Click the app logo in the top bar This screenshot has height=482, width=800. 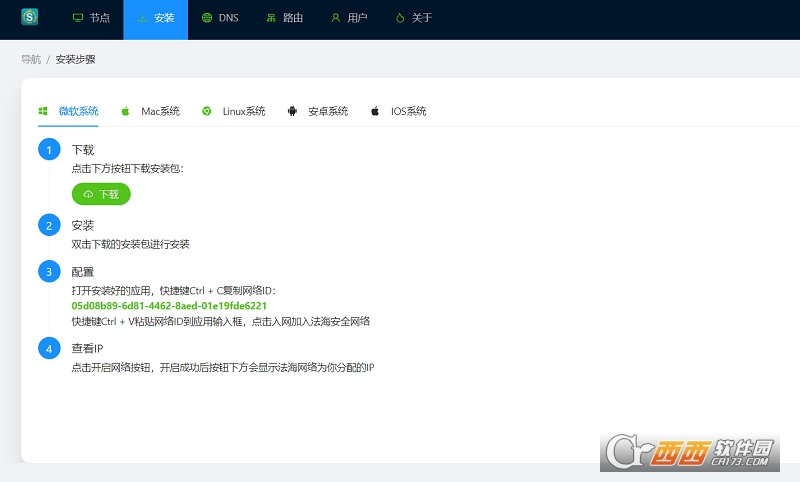pyautogui.click(x=30, y=17)
